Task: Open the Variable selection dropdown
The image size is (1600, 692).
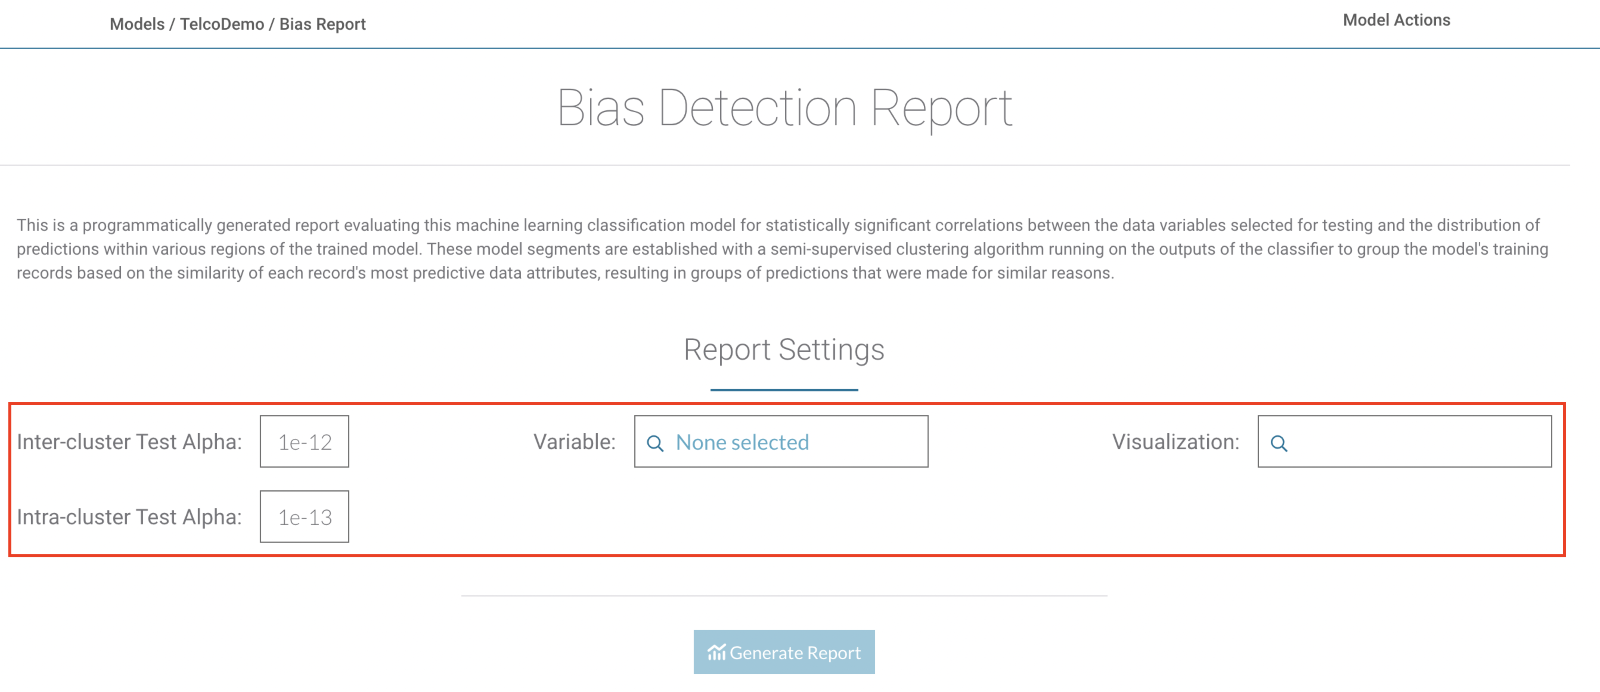Action: coord(781,442)
